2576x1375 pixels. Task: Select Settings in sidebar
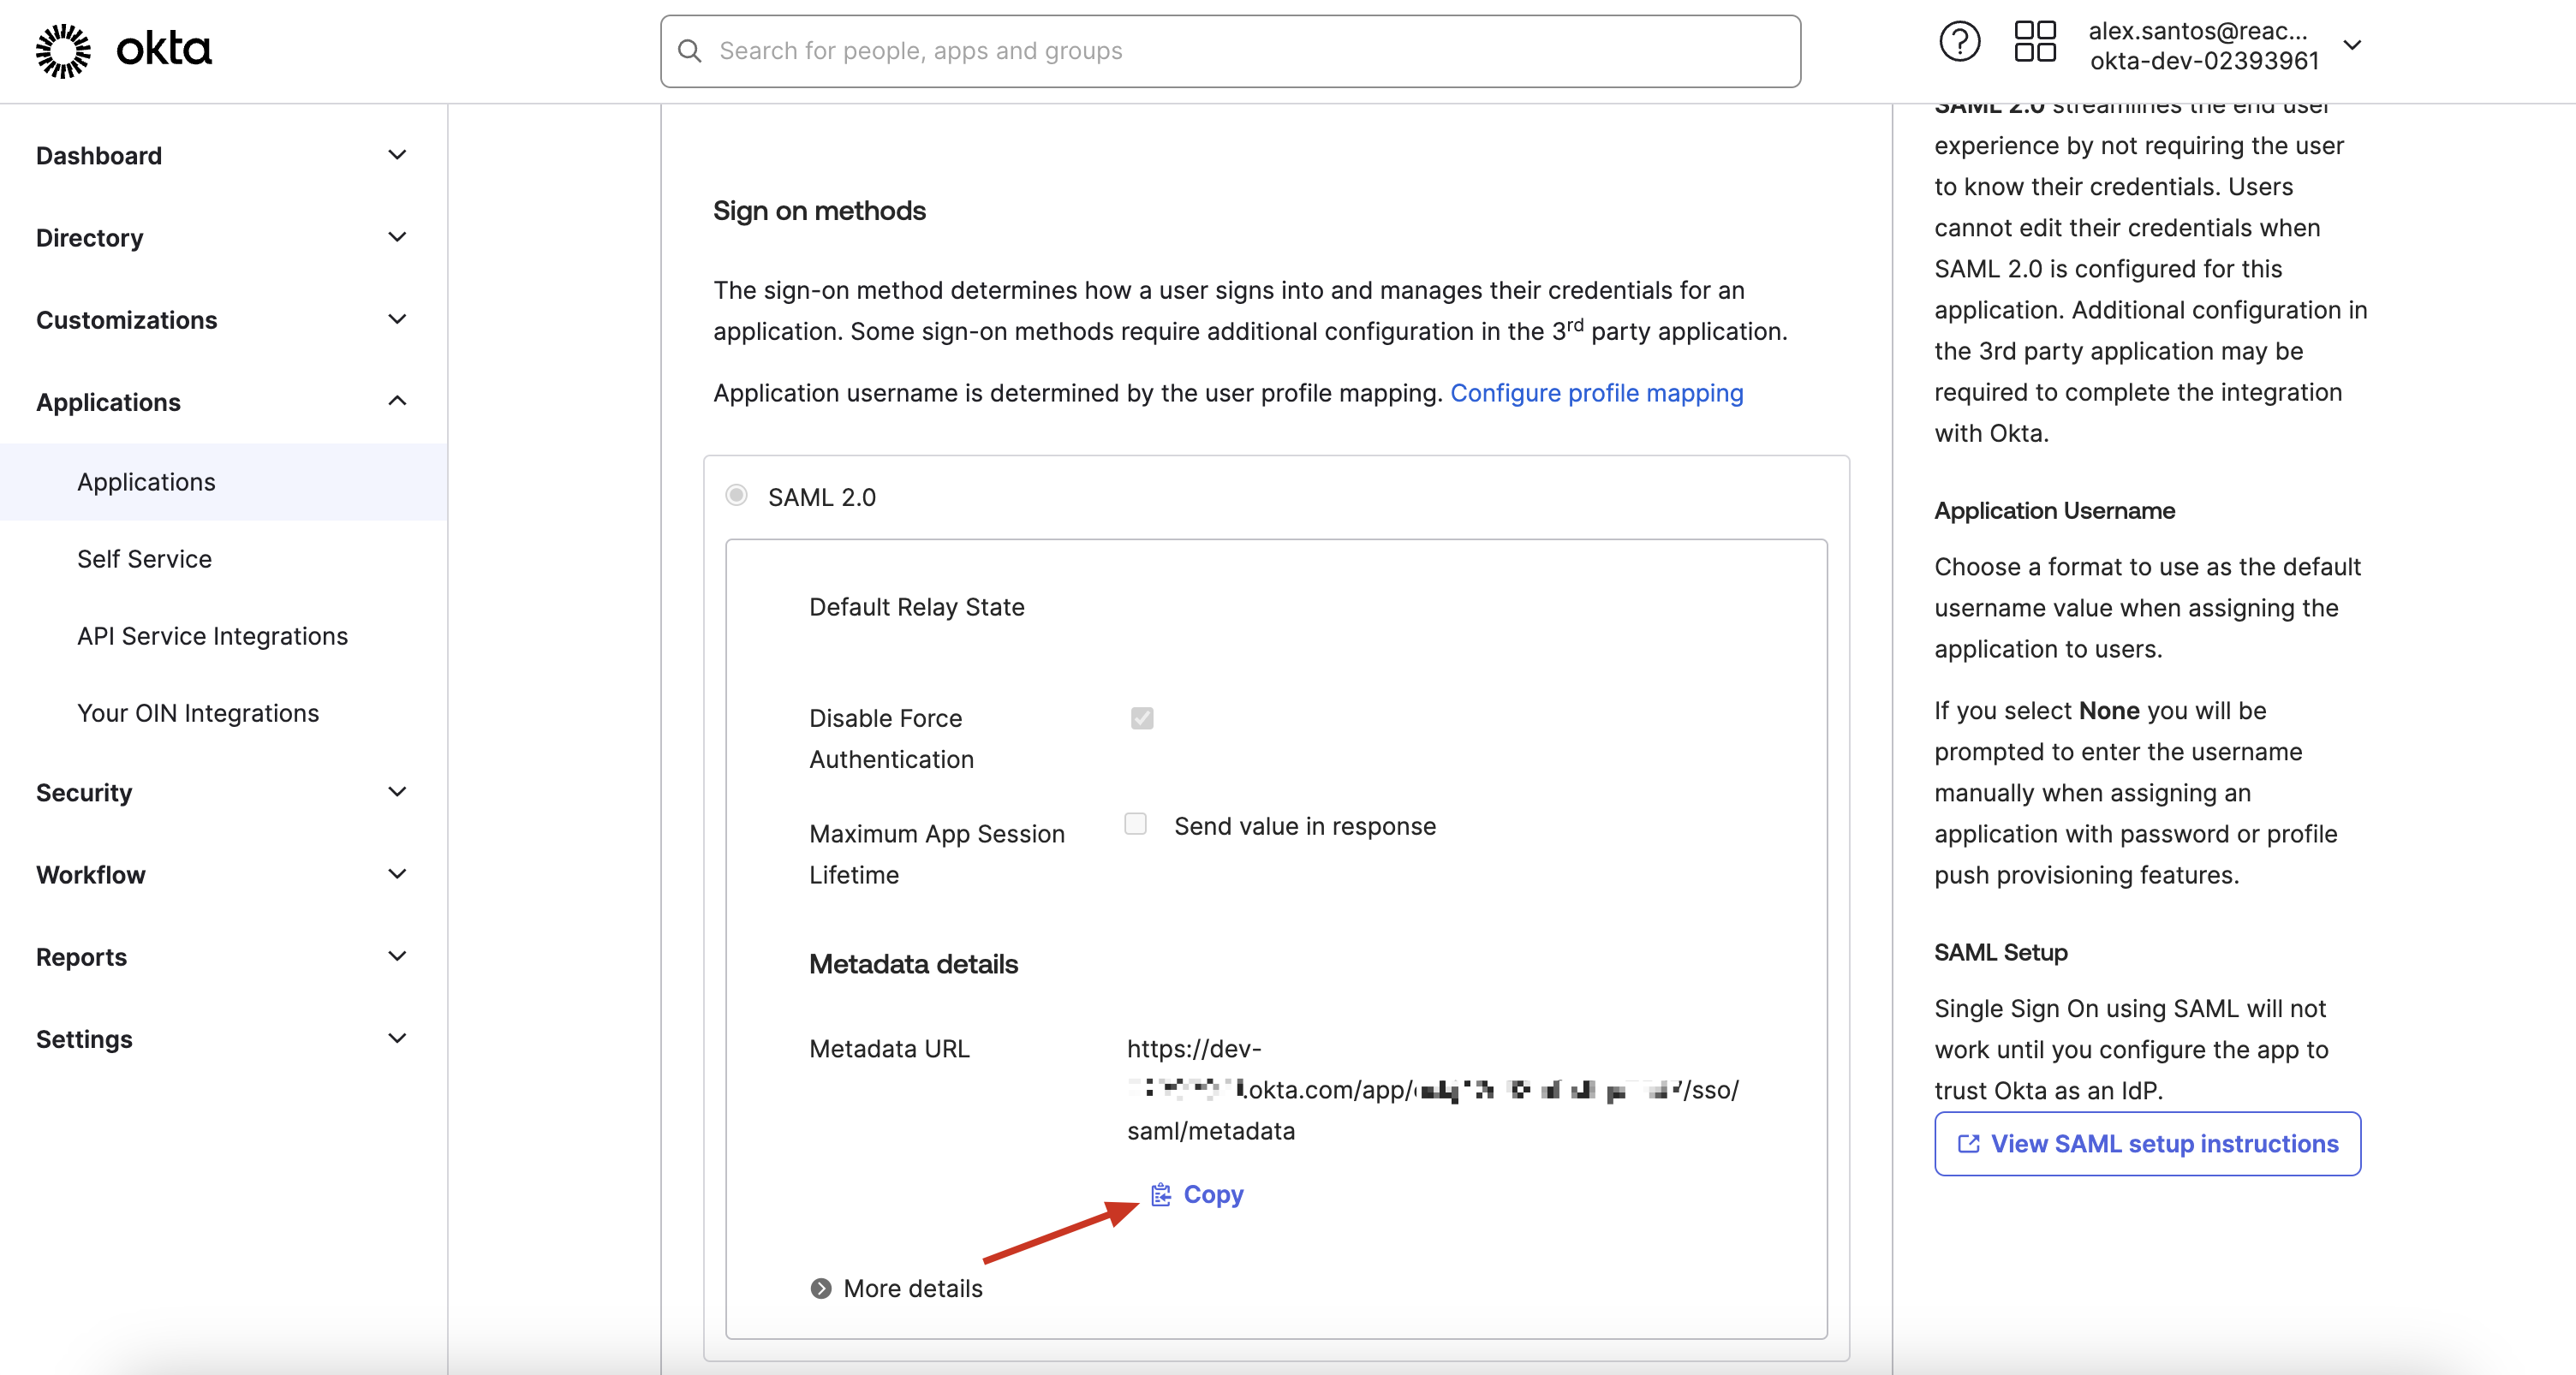(x=84, y=1039)
